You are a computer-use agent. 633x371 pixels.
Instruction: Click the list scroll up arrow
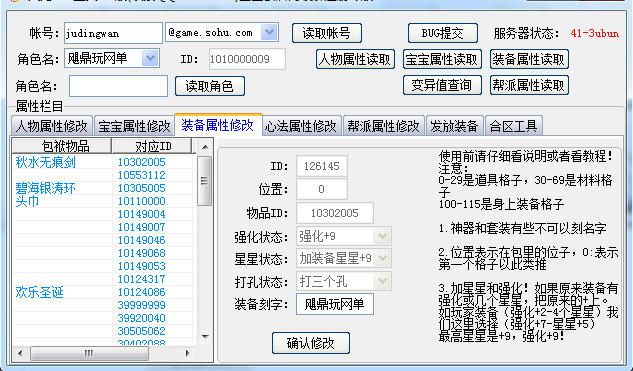(205, 147)
